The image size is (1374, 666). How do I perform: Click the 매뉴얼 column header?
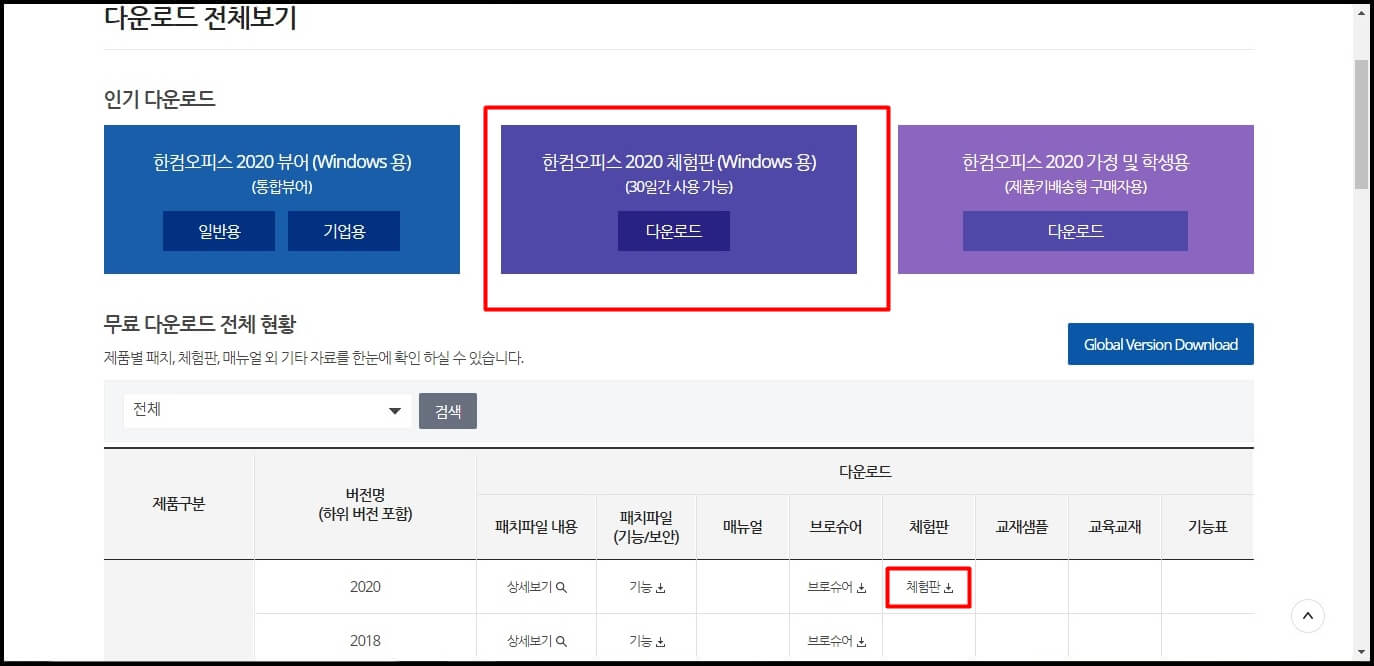(x=743, y=527)
